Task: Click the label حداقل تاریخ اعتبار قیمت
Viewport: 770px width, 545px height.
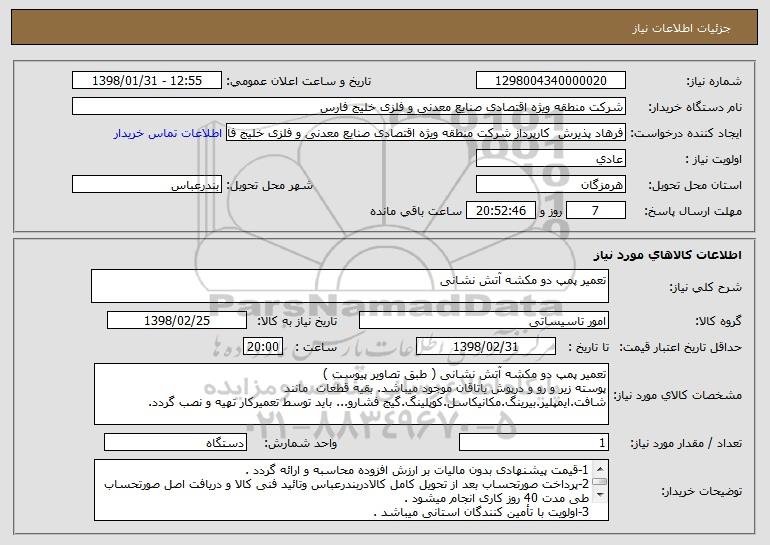Action: (x=680, y=348)
